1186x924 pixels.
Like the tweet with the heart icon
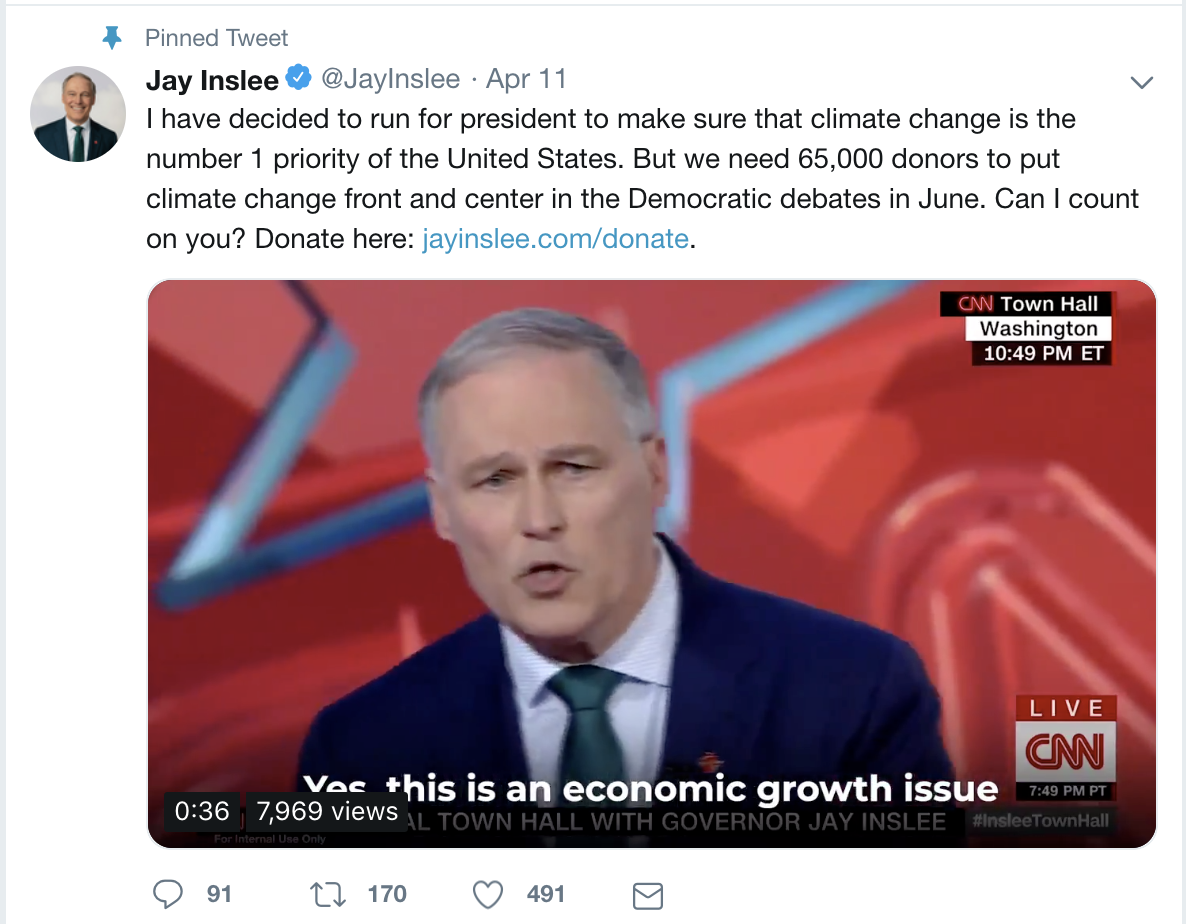pos(487,893)
